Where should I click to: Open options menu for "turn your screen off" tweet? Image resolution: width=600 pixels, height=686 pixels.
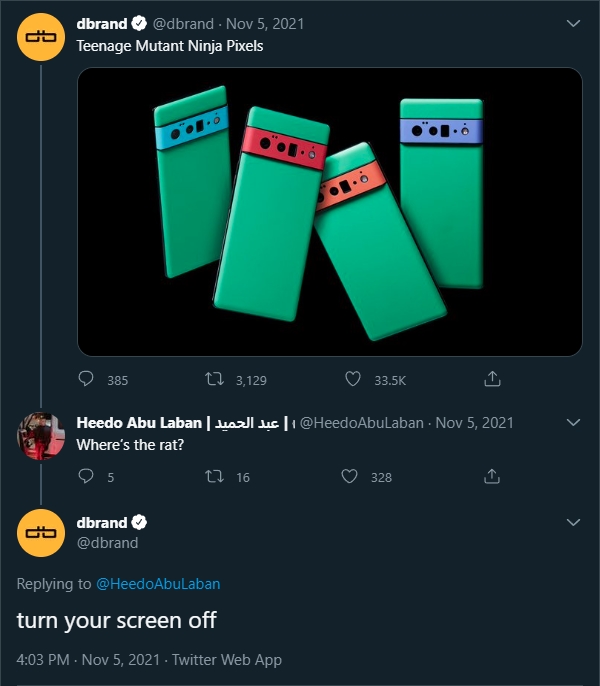pos(573,523)
